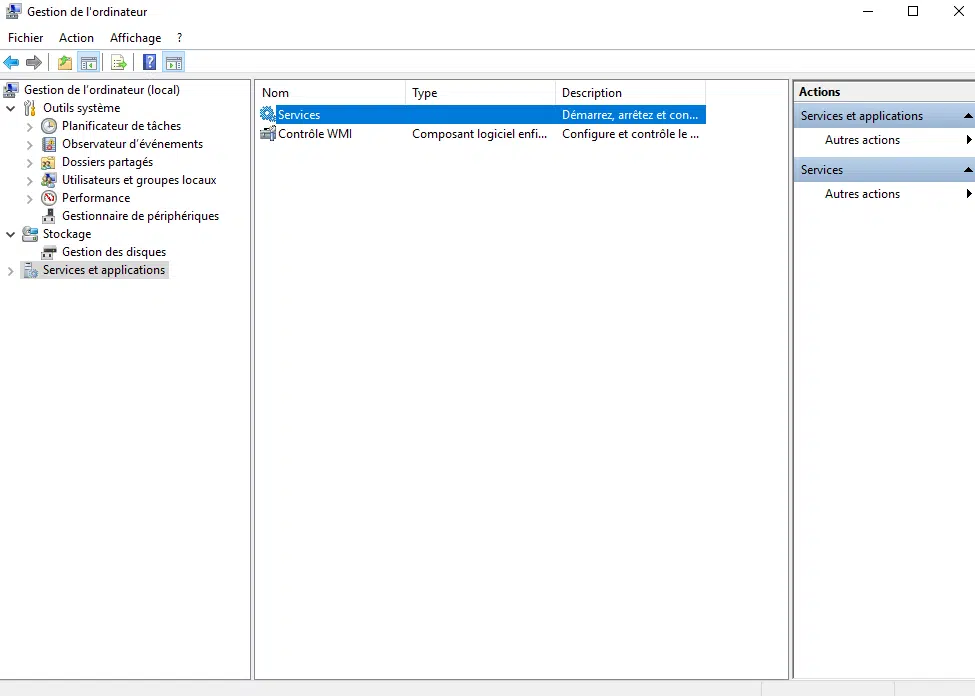Select the Services row name

click(299, 115)
